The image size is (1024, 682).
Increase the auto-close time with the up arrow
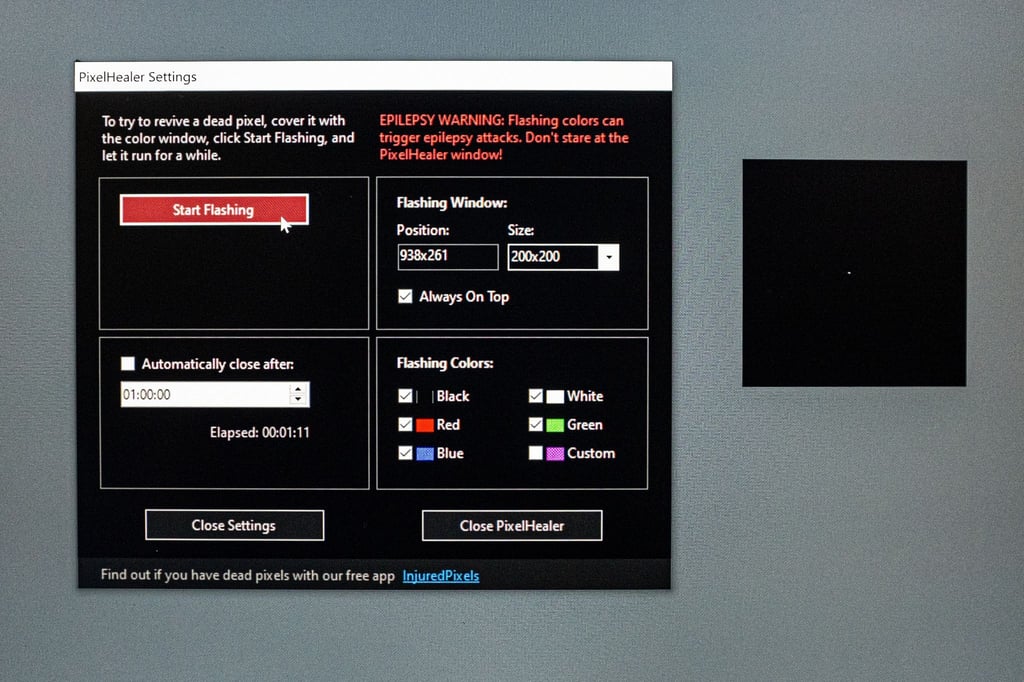298,389
